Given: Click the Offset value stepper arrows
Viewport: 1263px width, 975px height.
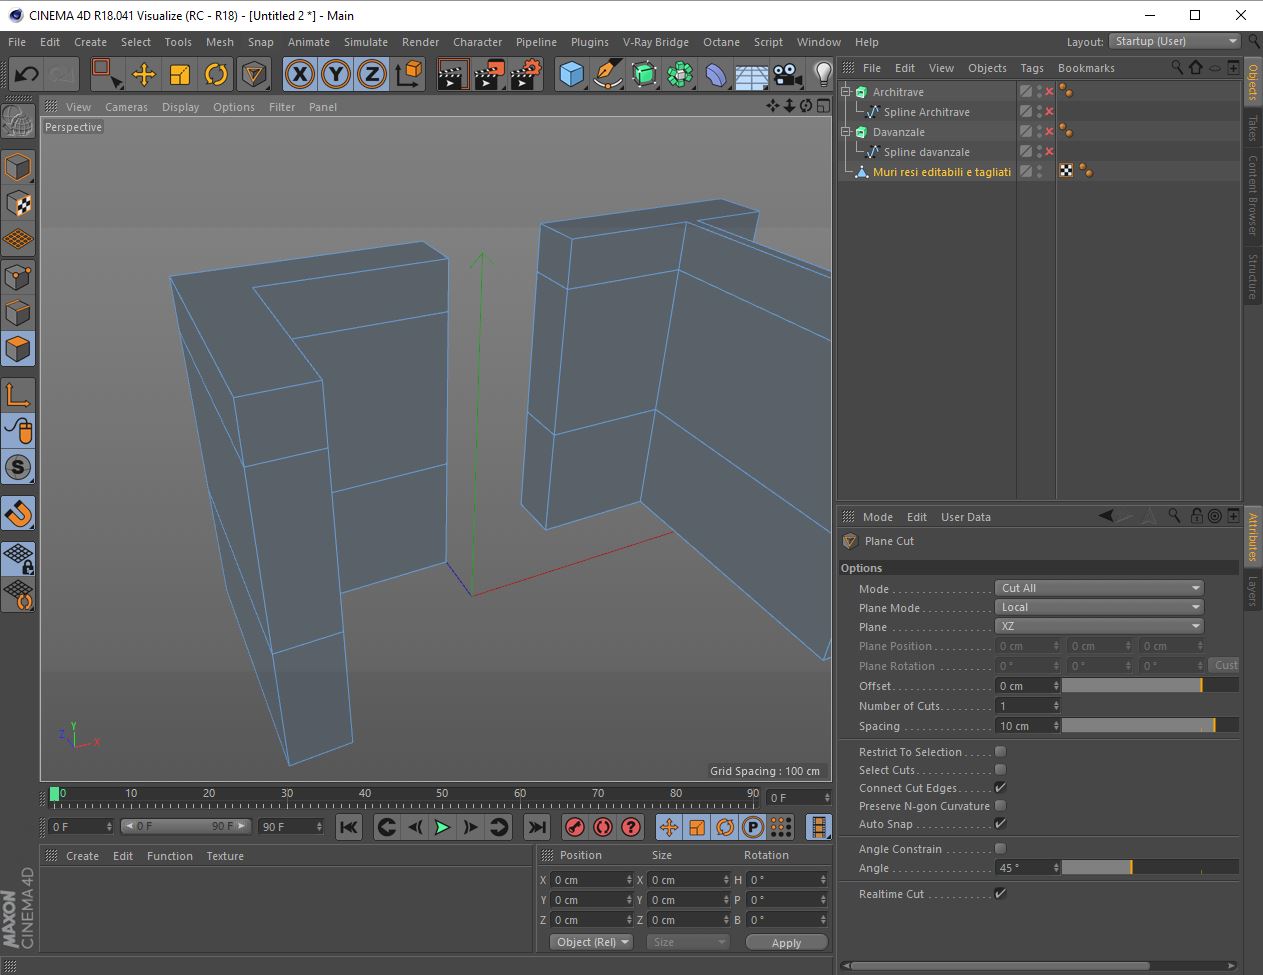Looking at the screenshot, I should tap(1056, 686).
